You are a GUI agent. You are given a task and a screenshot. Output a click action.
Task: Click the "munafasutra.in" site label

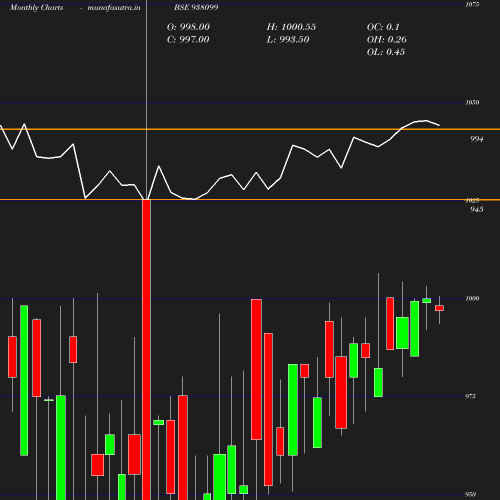point(114,8)
